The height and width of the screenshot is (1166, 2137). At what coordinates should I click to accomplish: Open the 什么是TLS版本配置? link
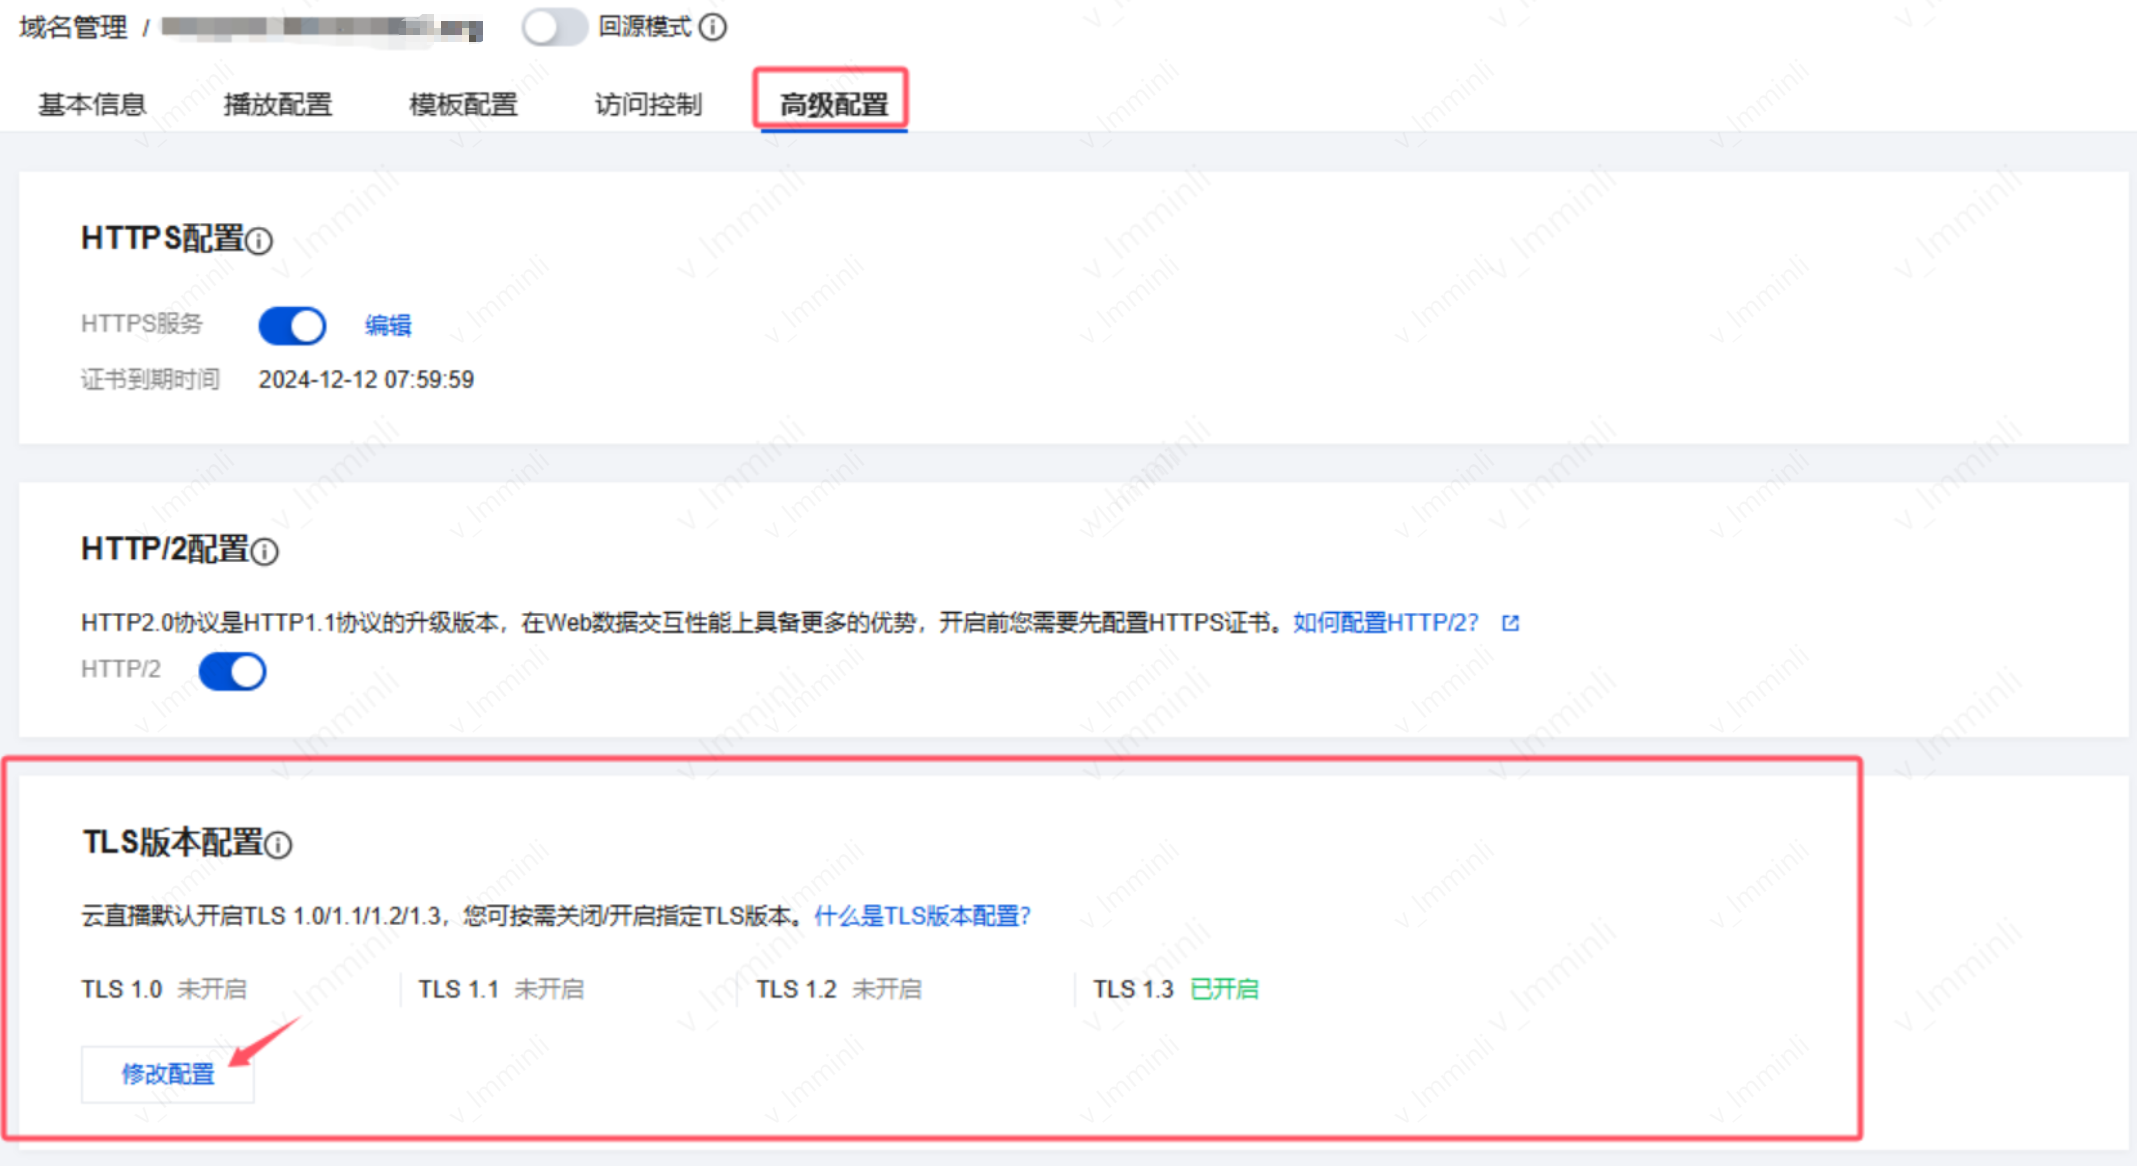pyautogui.click(x=922, y=916)
